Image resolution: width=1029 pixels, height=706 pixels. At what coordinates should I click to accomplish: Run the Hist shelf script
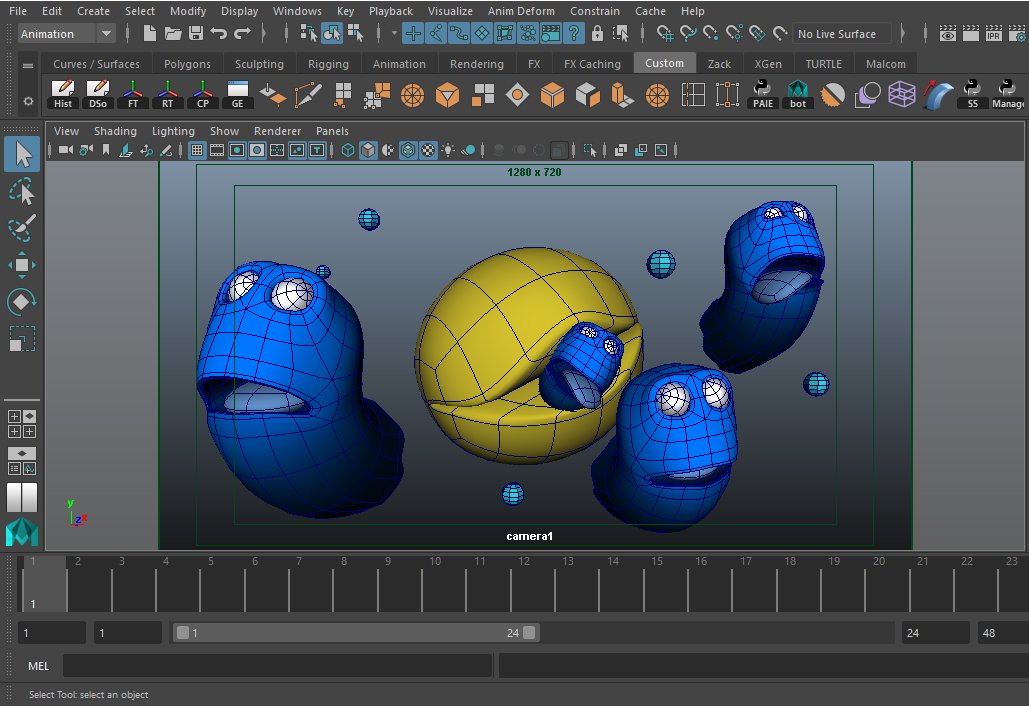pyautogui.click(x=63, y=94)
